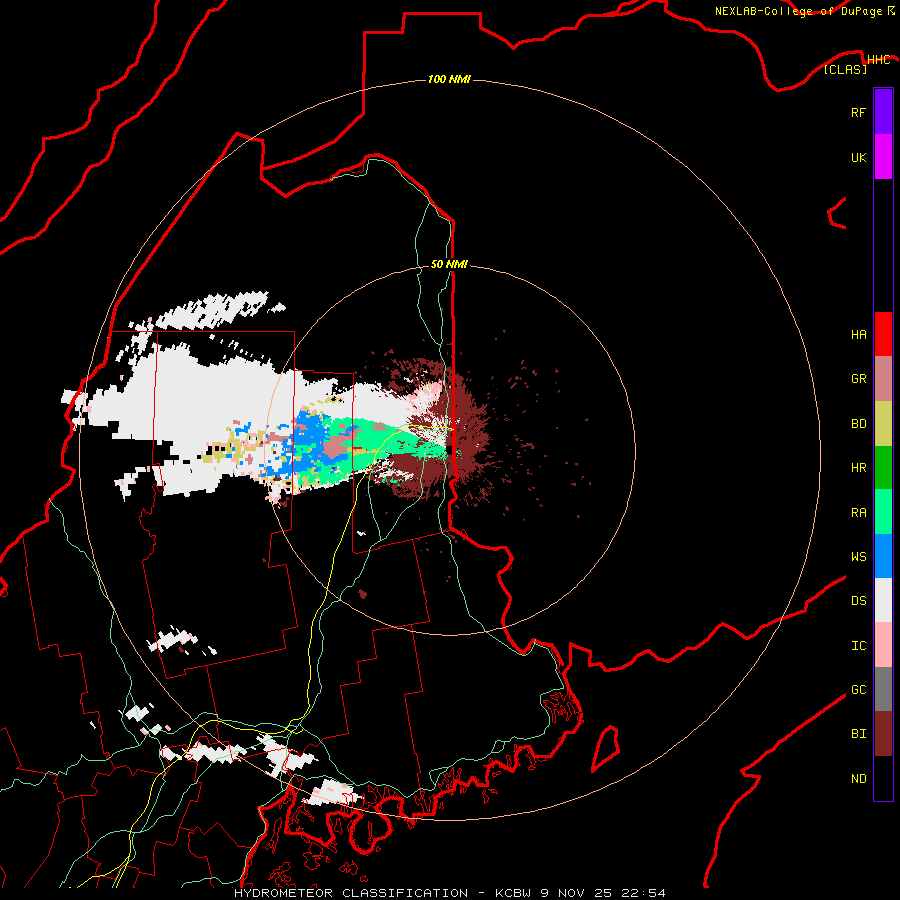Click the DS legend label

coord(858,601)
